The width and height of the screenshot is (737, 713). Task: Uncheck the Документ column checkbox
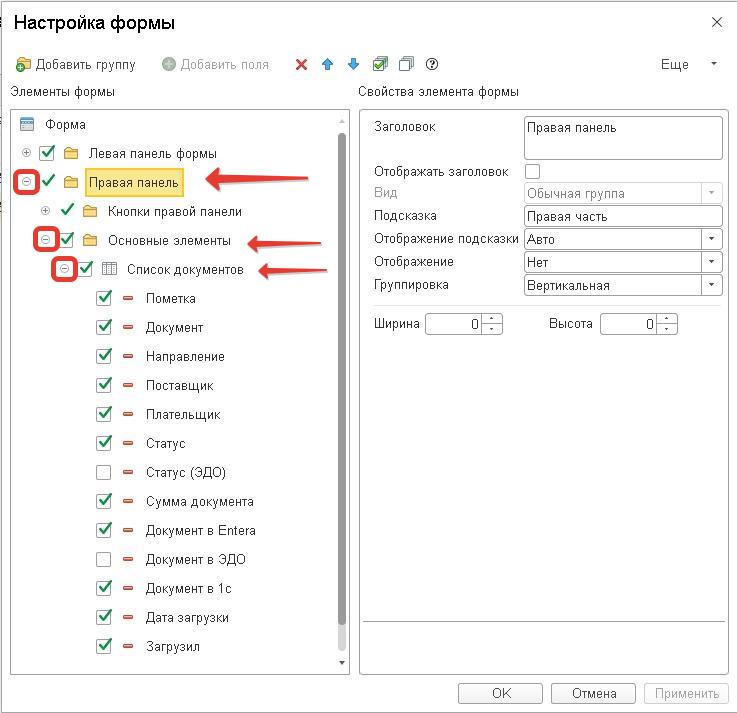click(104, 327)
